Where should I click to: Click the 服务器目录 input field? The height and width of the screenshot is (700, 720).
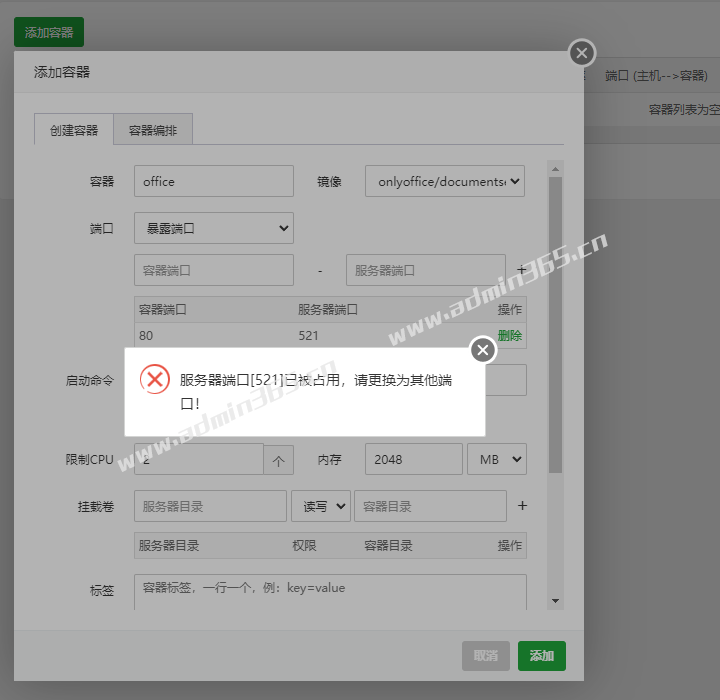tap(210, 506)
